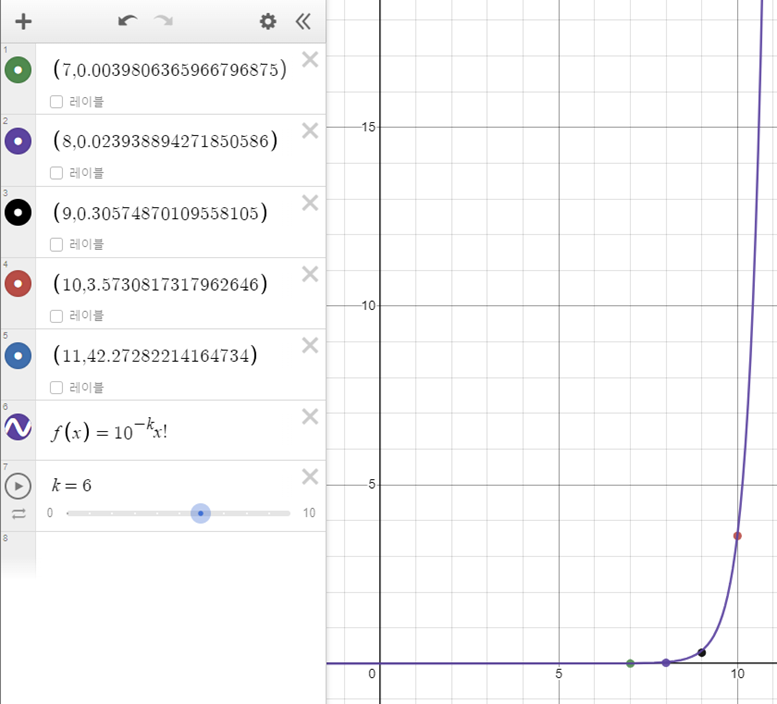Check label box for point (9, 0.3057...)
This screenshot has height=704, width=777.
(56, 244)
